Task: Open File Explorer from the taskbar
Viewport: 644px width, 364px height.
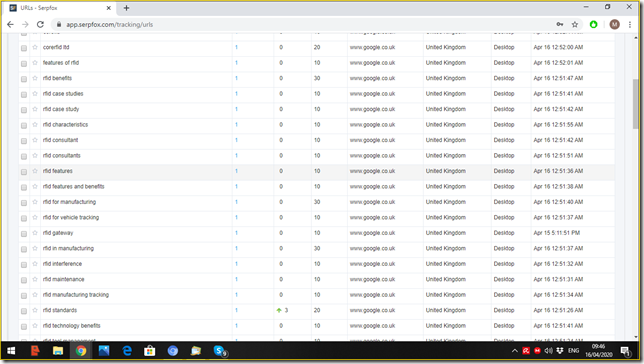Action: pos(58,351)
